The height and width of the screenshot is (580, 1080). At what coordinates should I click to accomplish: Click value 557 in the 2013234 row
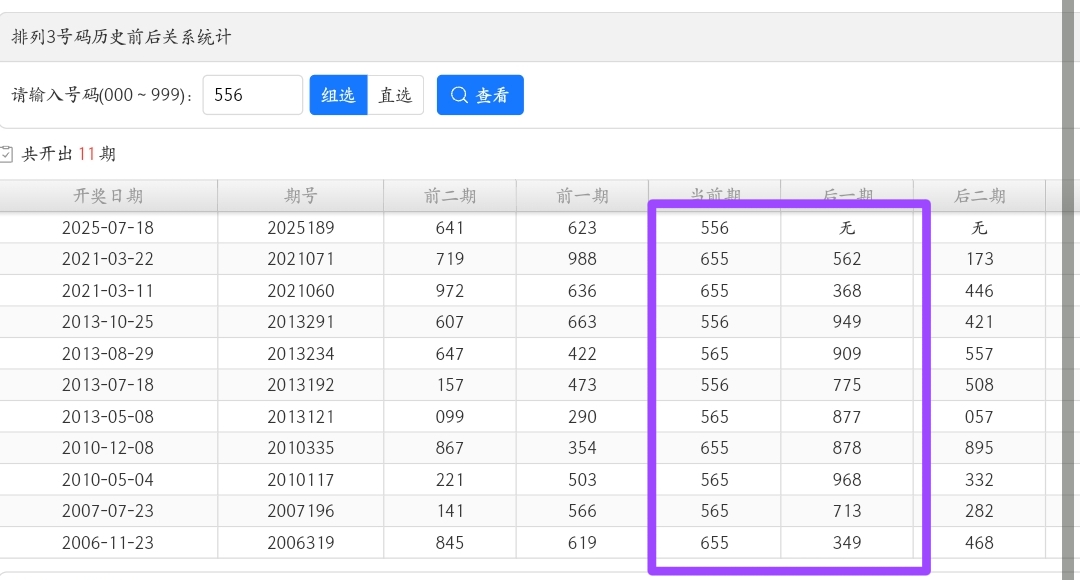[979, 353]
